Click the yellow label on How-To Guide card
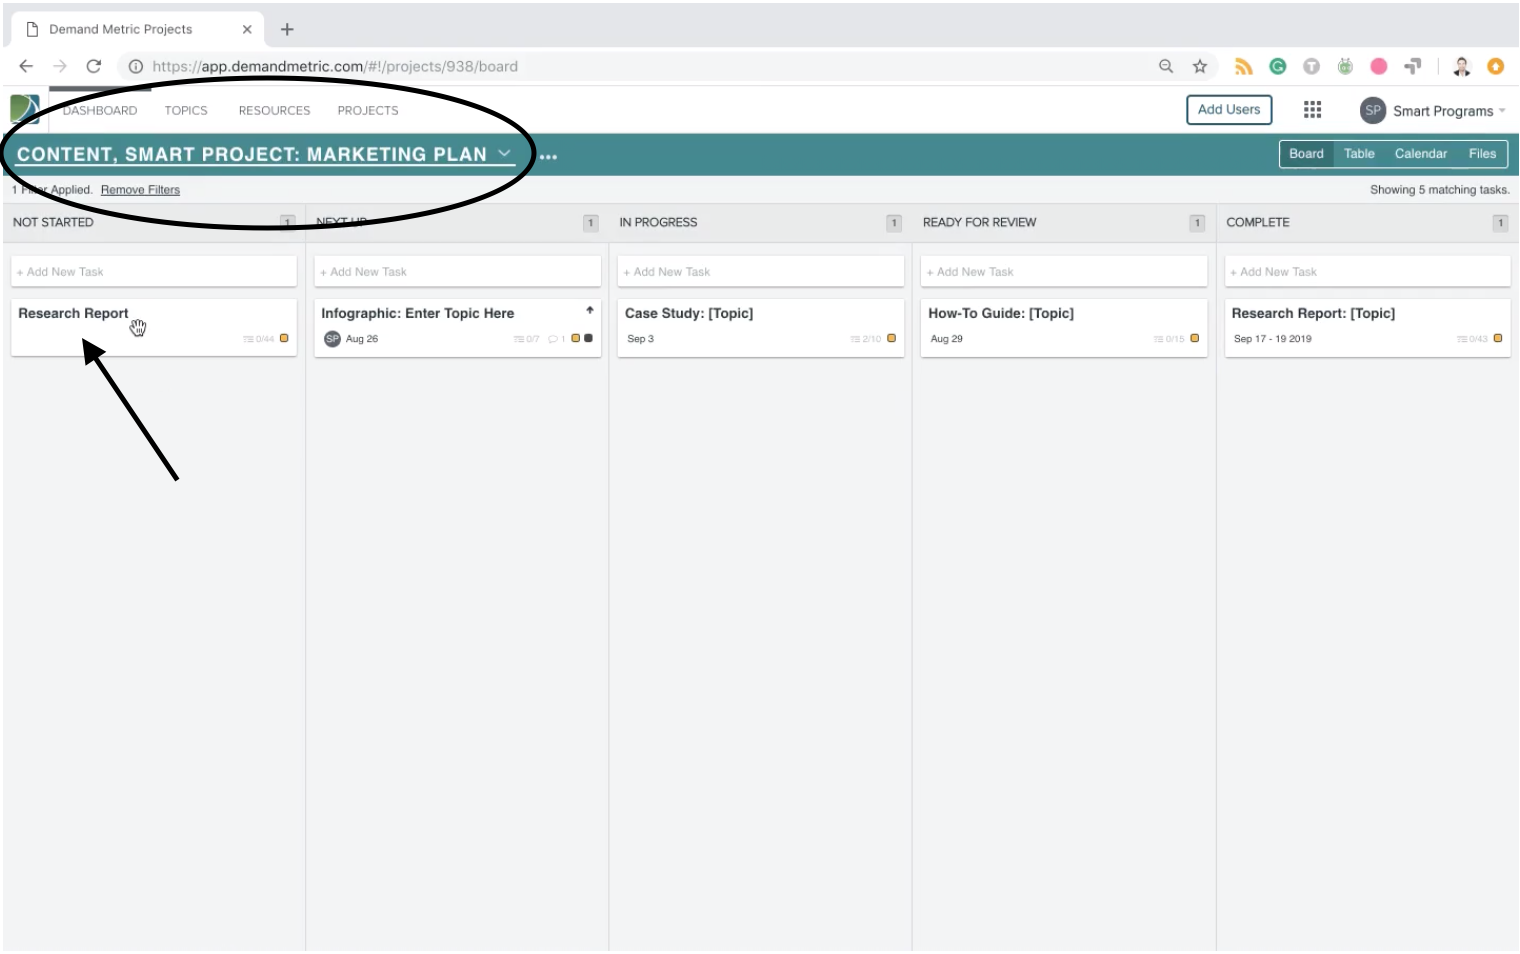Viewport: 1520px width, 954px height. 1194,338
